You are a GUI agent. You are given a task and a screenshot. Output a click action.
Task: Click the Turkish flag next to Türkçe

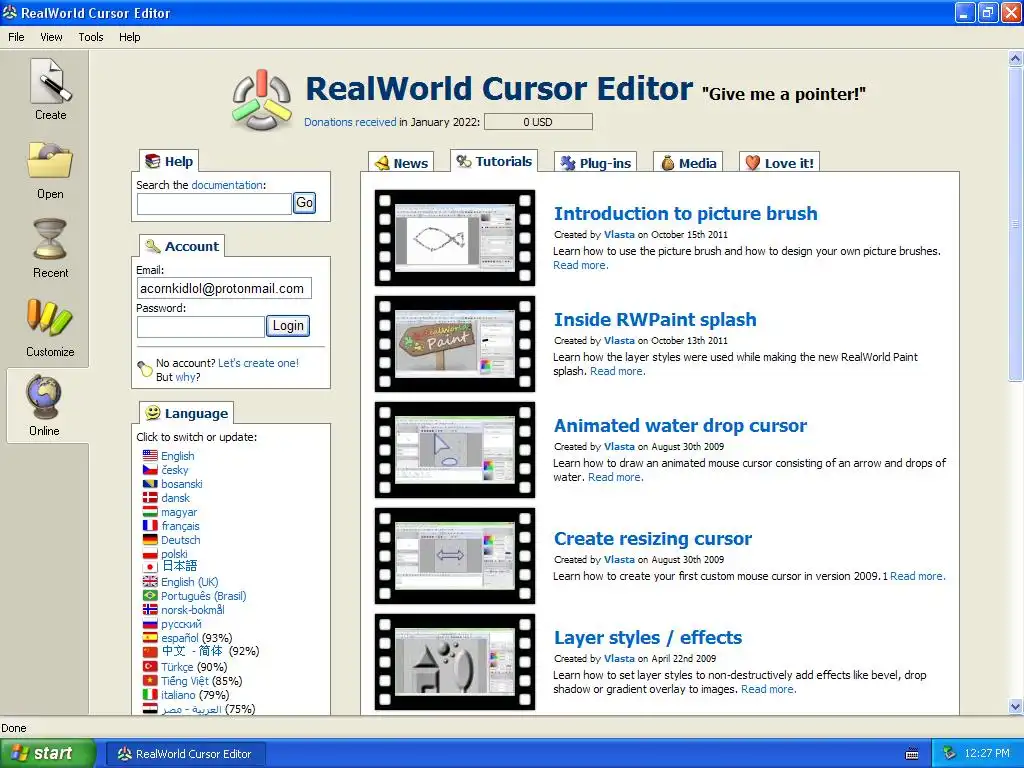(x=150, y=666)
